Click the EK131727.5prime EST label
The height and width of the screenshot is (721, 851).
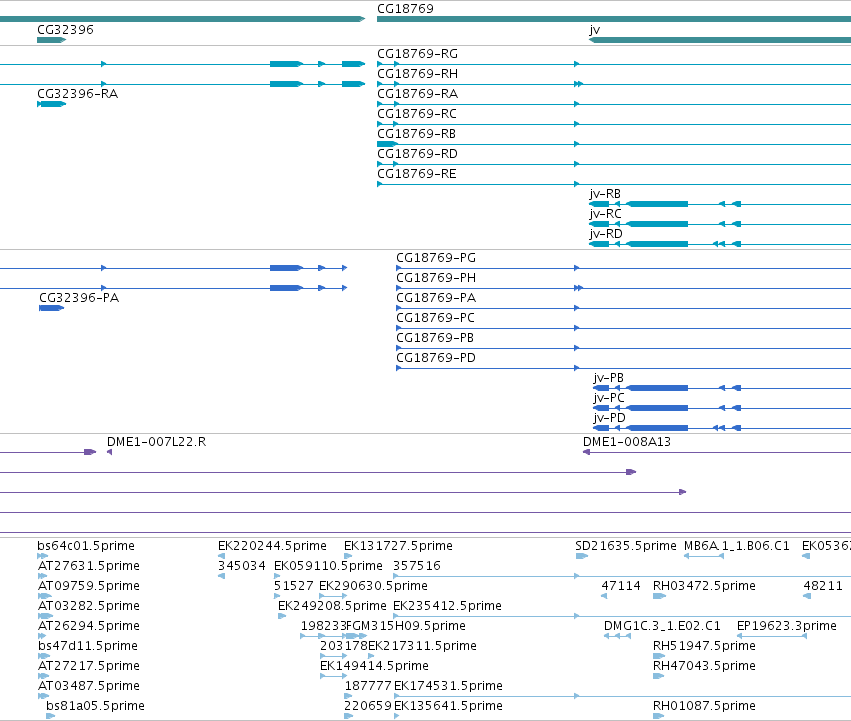(x=398, y=546)
